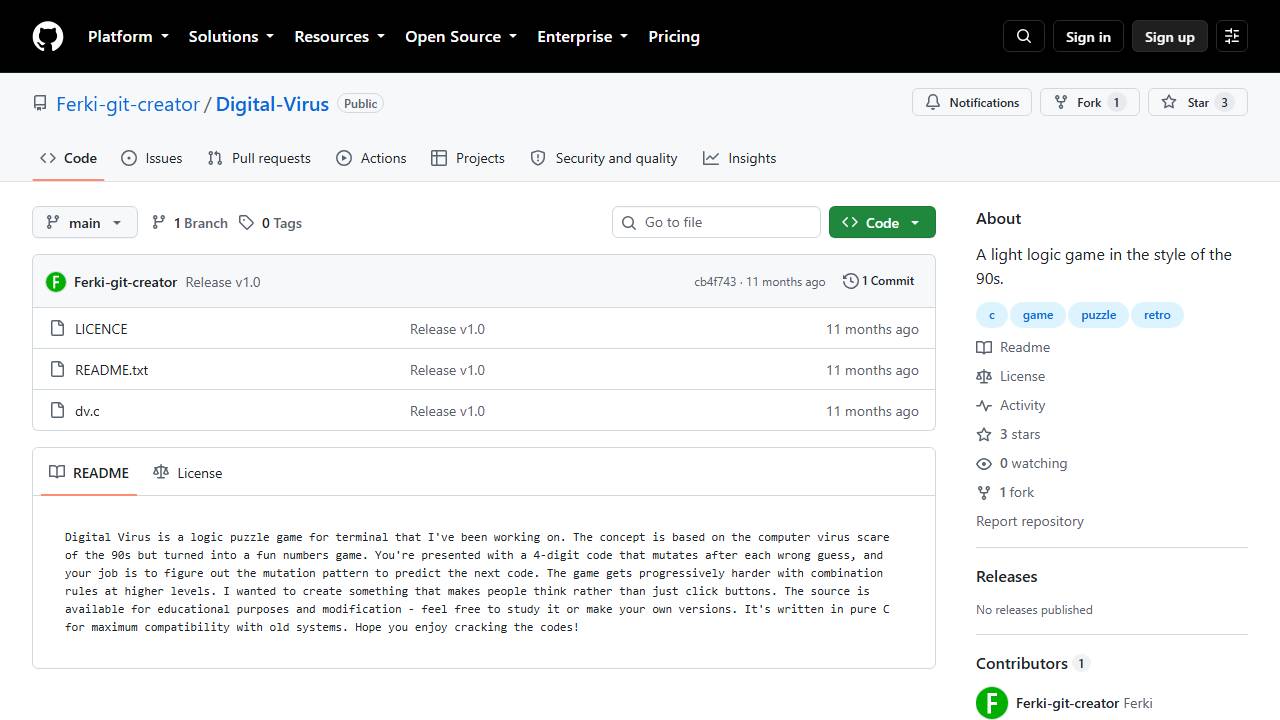
Task: Open the Enterprise dropdown
Action: click(x=583, y=36)
